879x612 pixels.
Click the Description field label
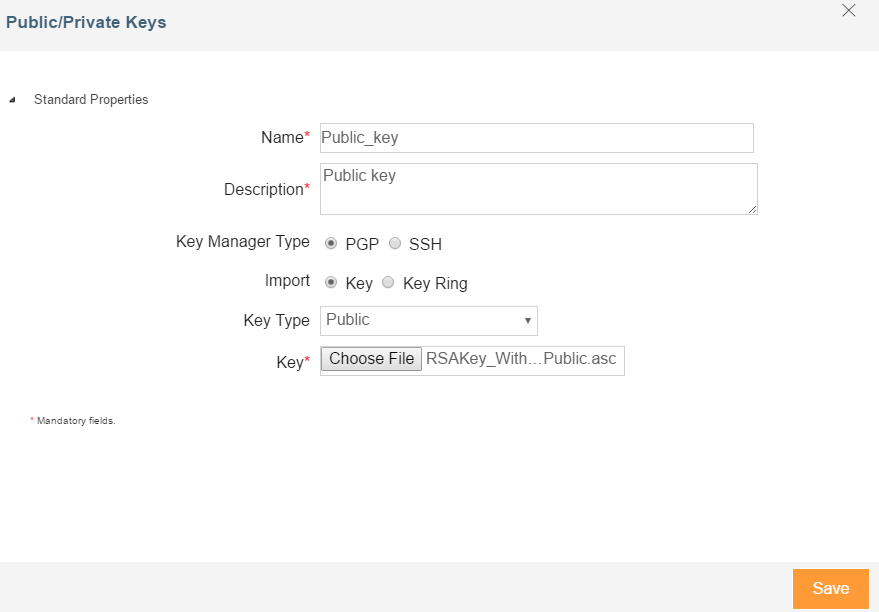(x=262, y=189)
